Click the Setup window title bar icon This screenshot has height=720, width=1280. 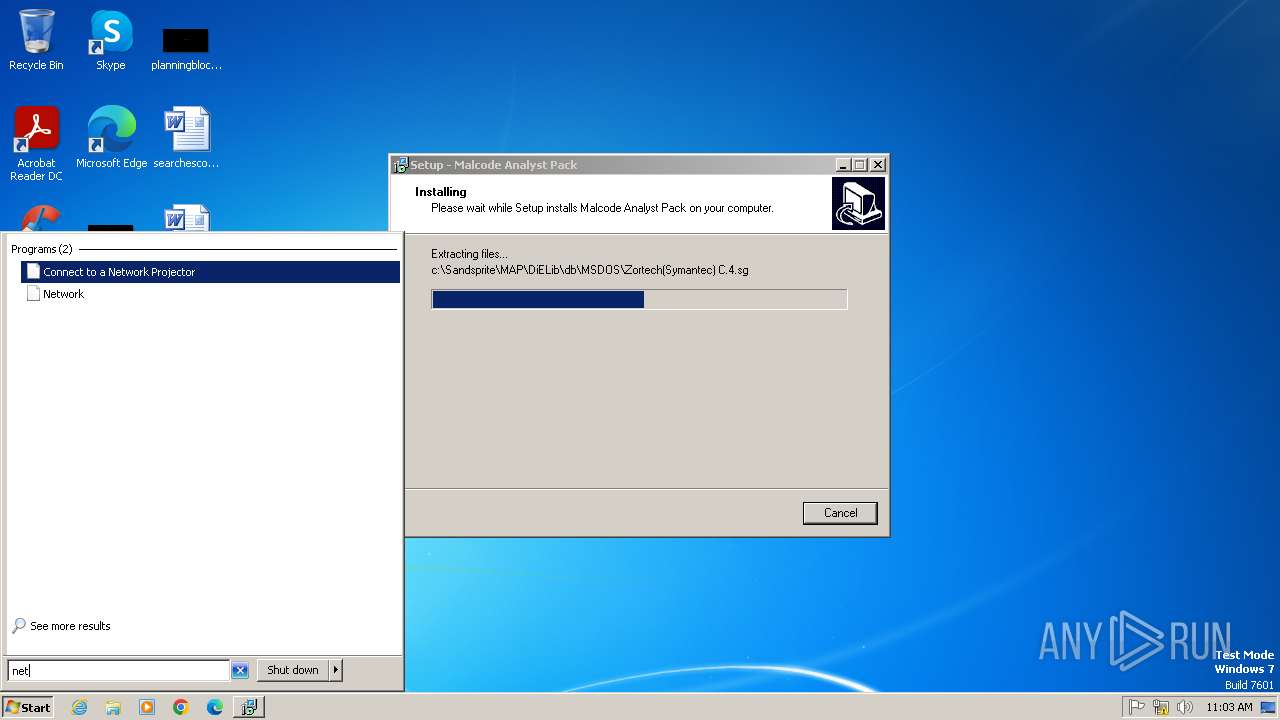click(x=401, y=165)
